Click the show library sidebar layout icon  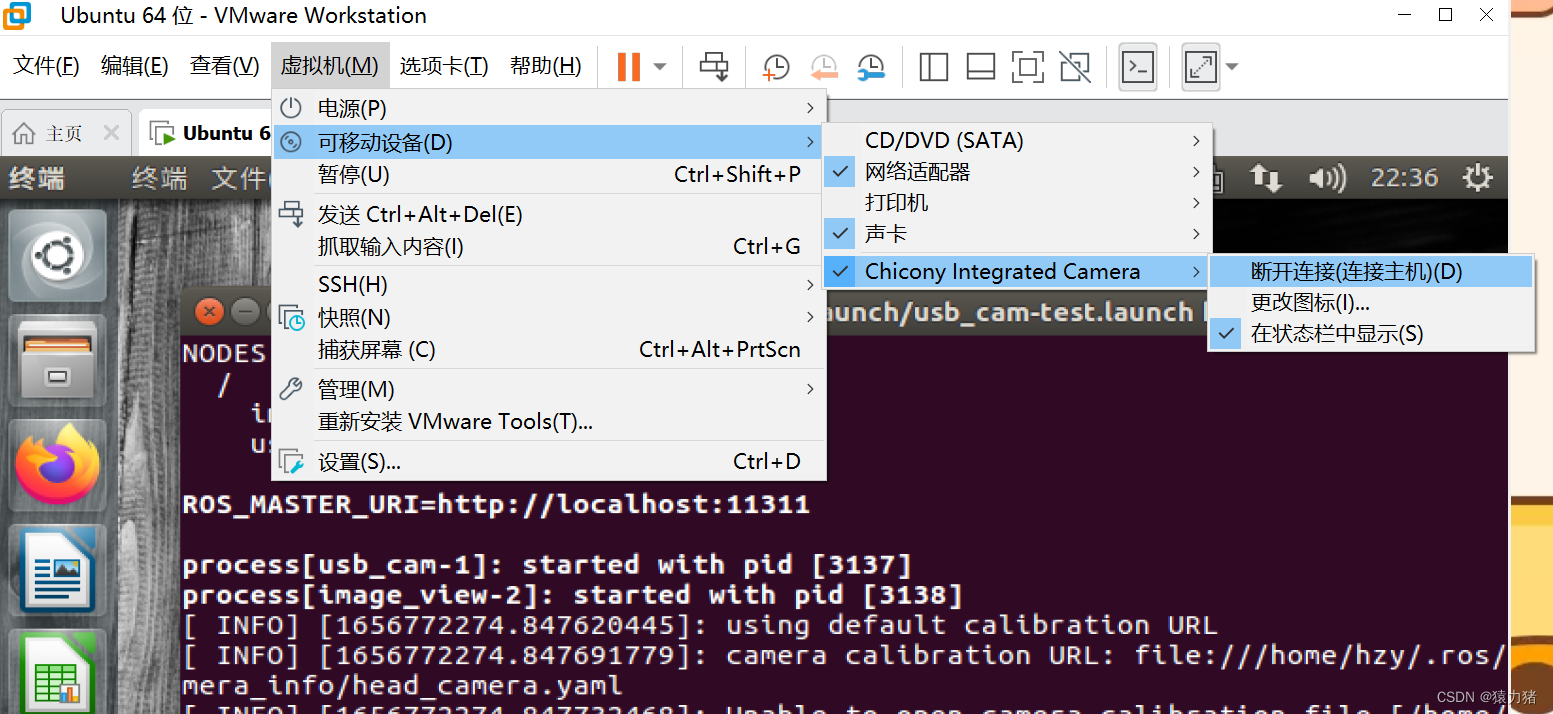click(x=933, y=67)
